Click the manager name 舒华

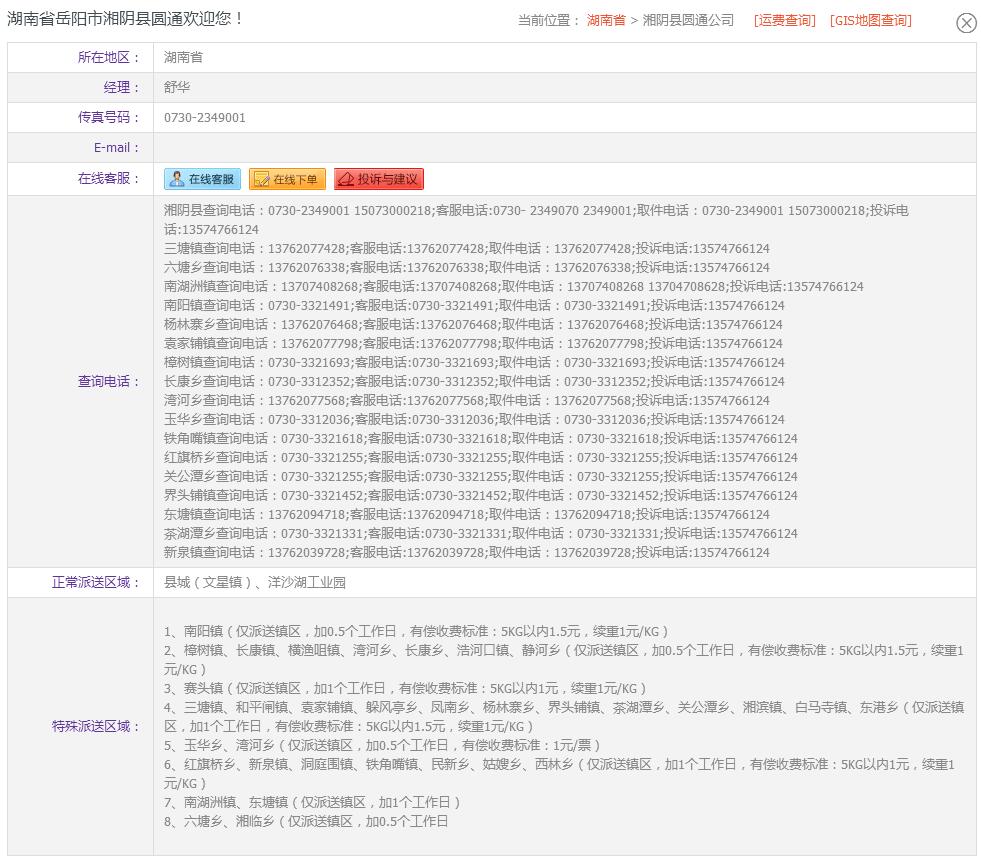pyautogui.click(x=177, y=88)
